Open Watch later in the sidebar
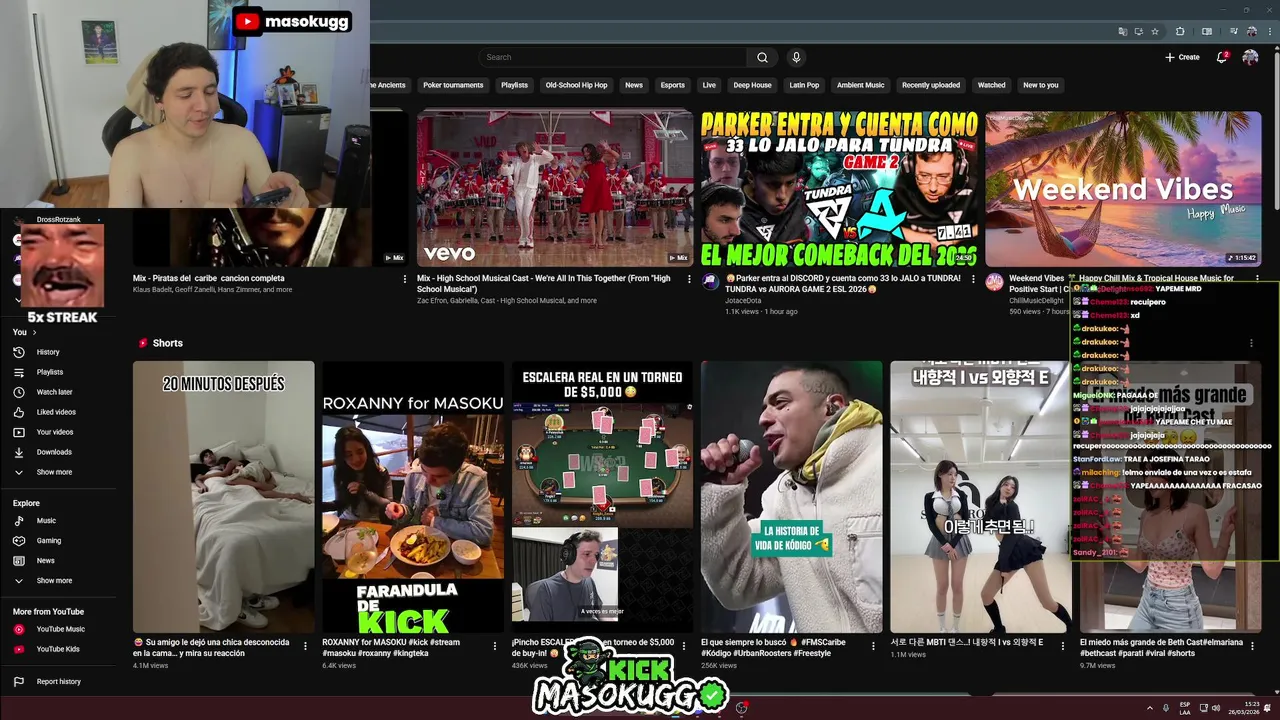 [54, 392]
